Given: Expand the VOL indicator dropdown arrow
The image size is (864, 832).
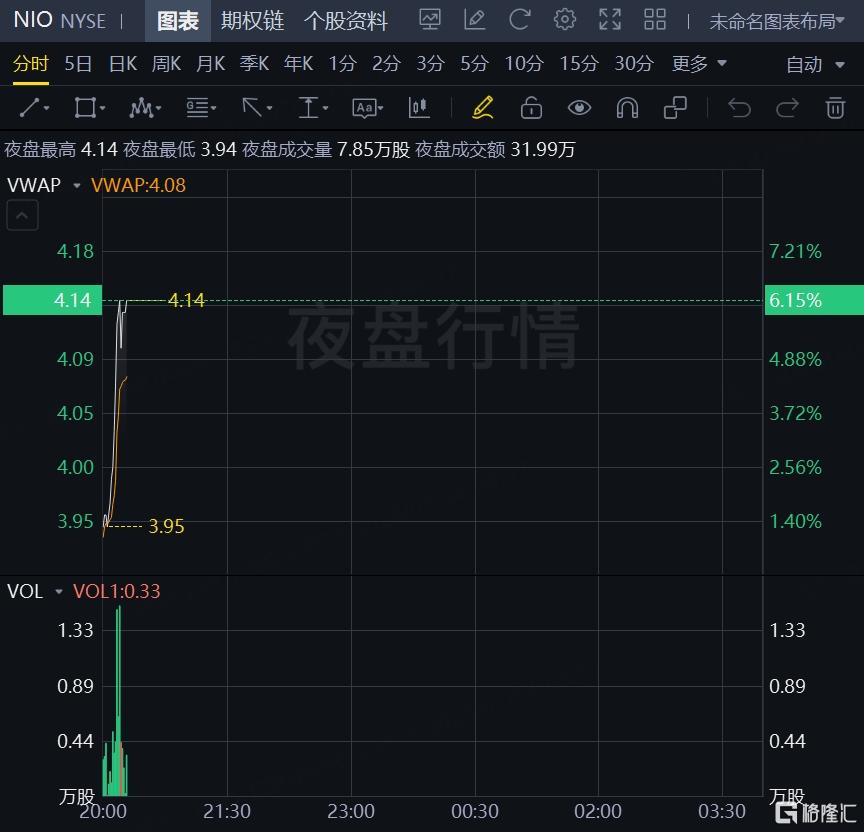Looking at the screenshot, I should pyautogui.click(x=59, y=592).
